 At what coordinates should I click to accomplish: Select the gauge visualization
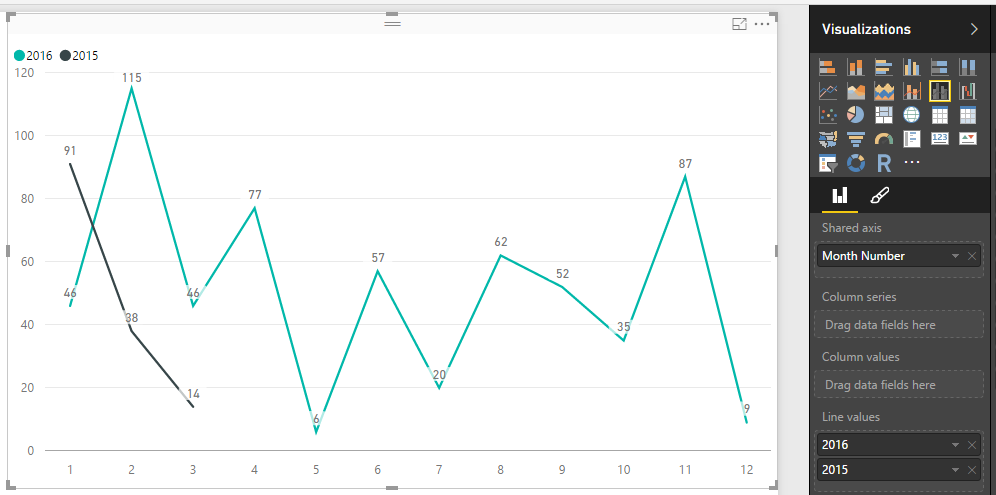pyautogui.click(x=884, y=139)
